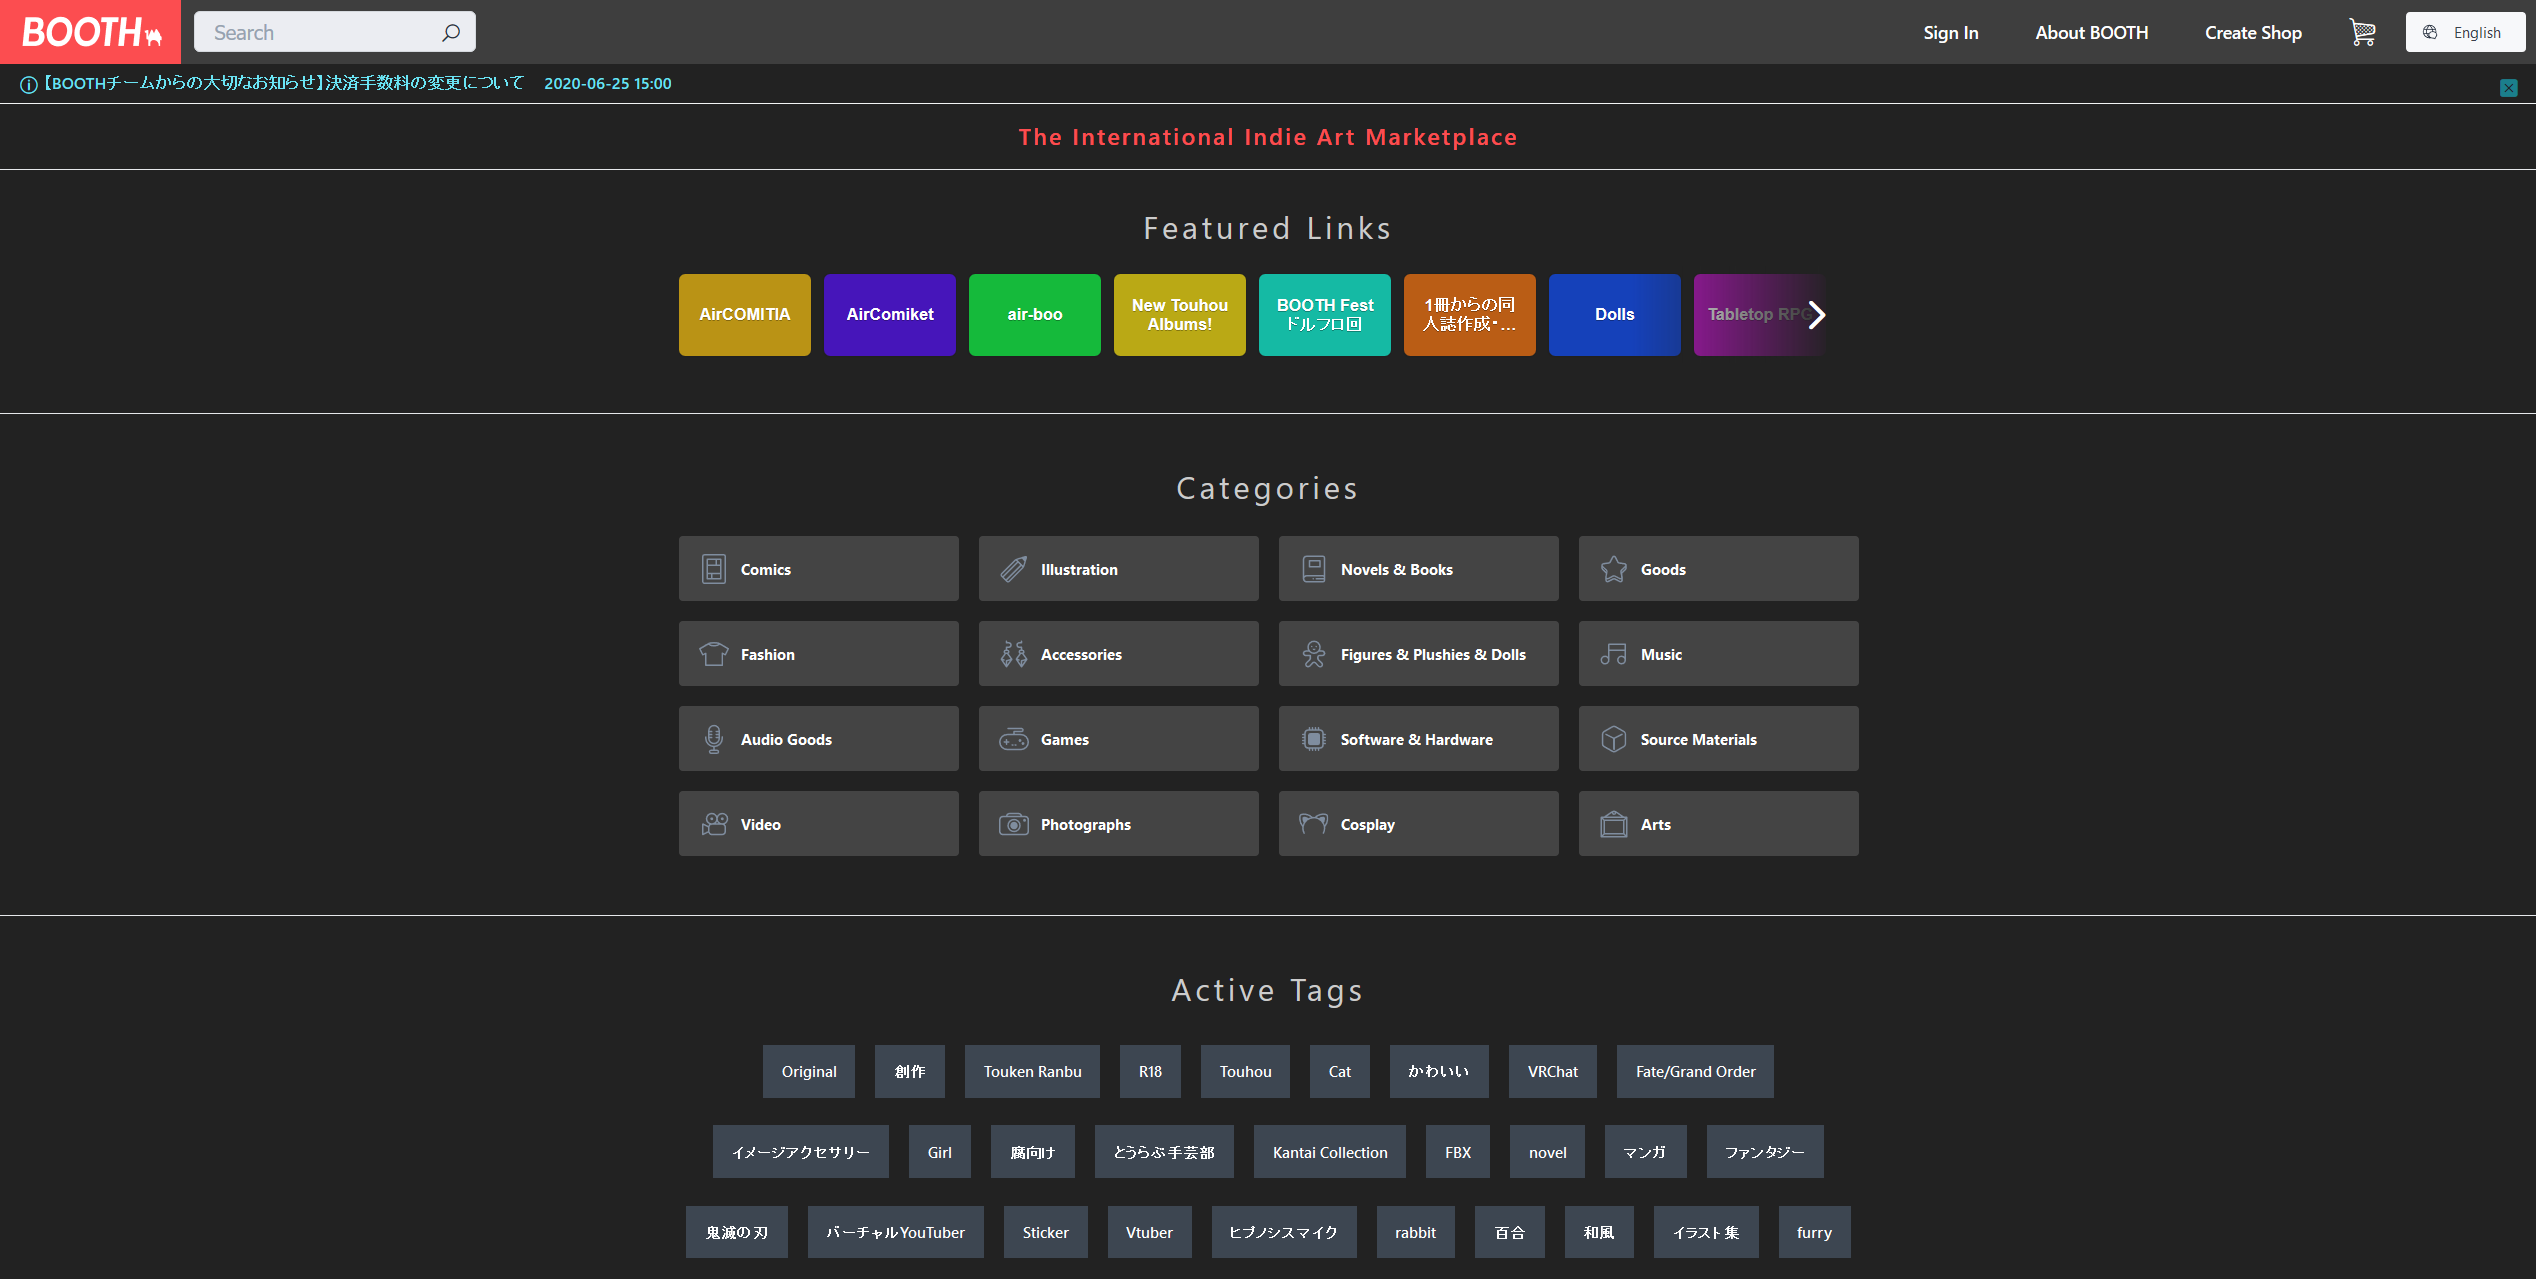Select the Original tag

click(809, 1072)
